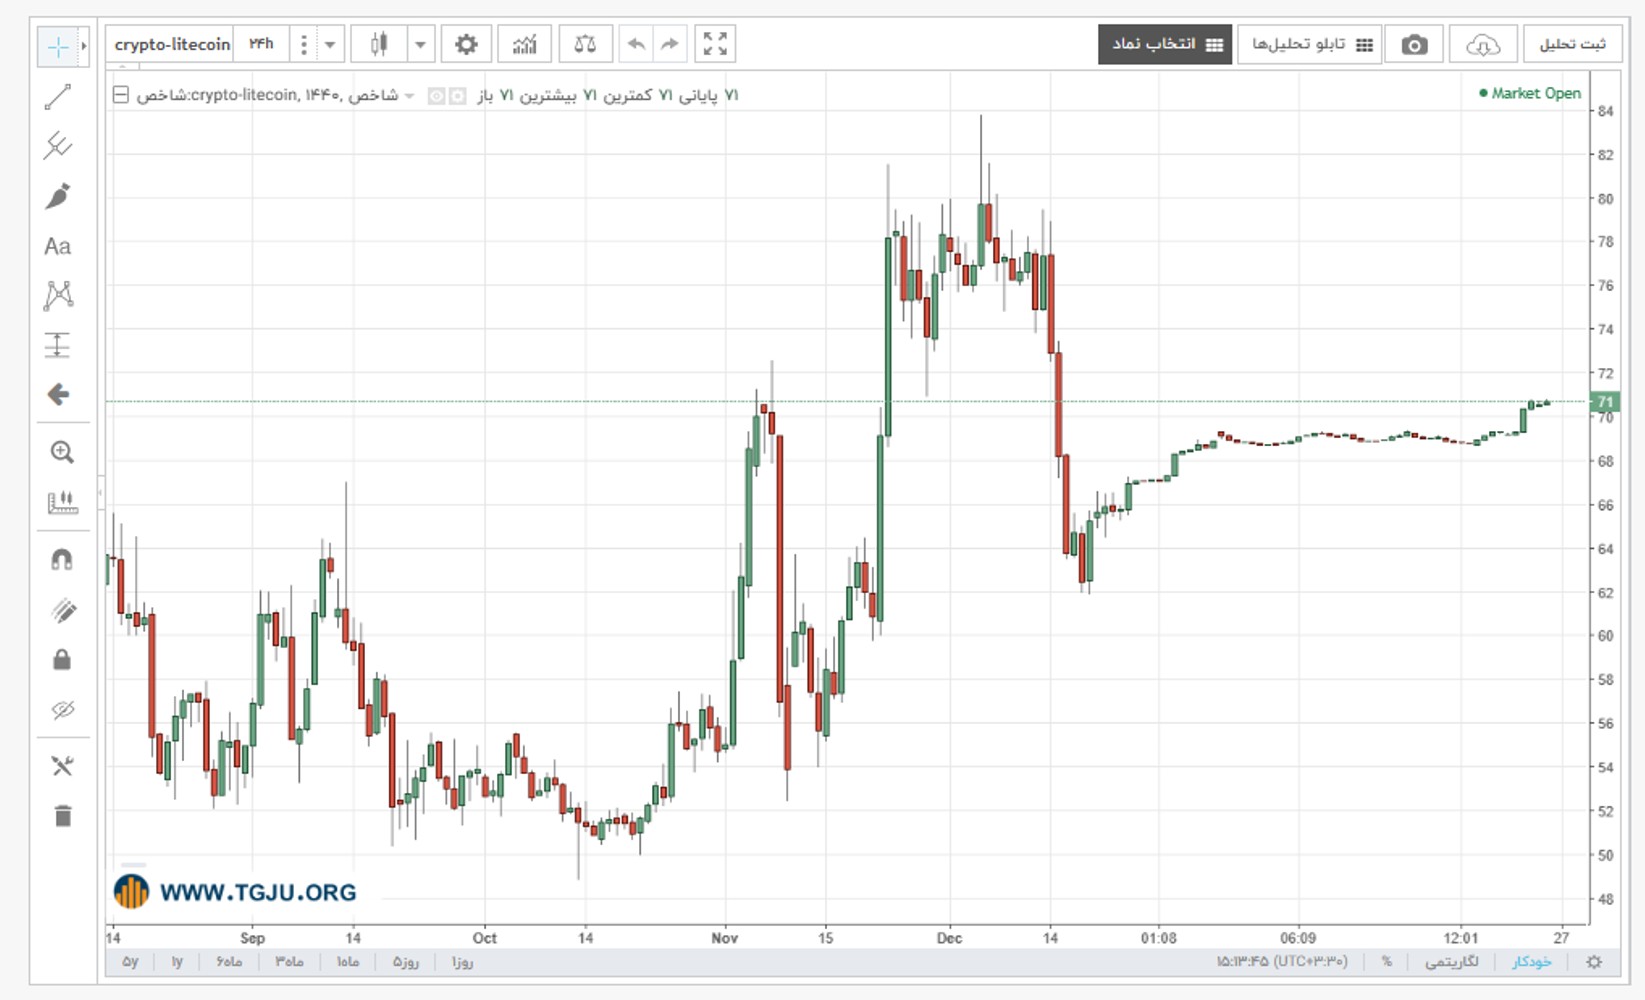Select the Aa text annotation tool
The width and height of the screenshot is (1645, 1000).
(x=58, y=246)
